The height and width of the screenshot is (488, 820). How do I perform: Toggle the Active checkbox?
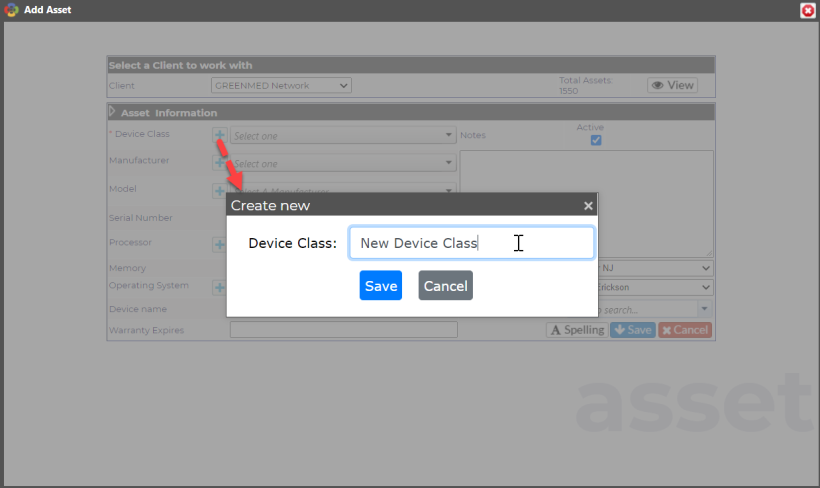[x=596, y=140]
